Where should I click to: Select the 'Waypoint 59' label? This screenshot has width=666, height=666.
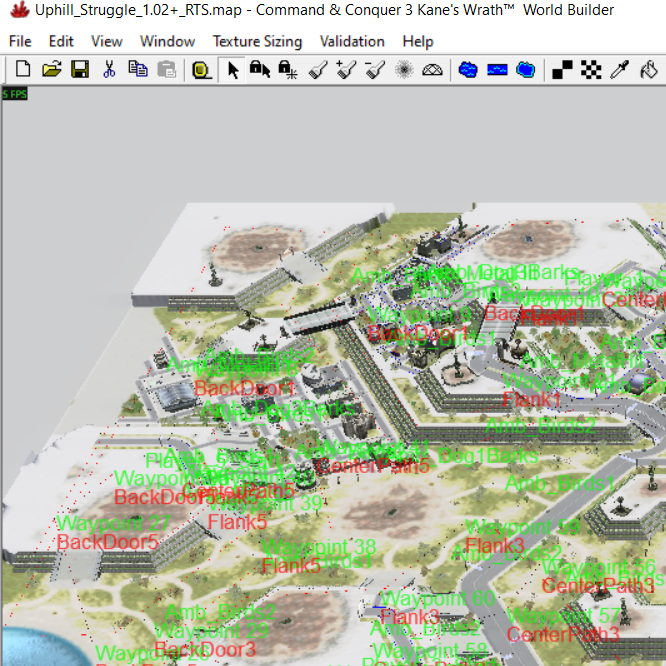523,527
